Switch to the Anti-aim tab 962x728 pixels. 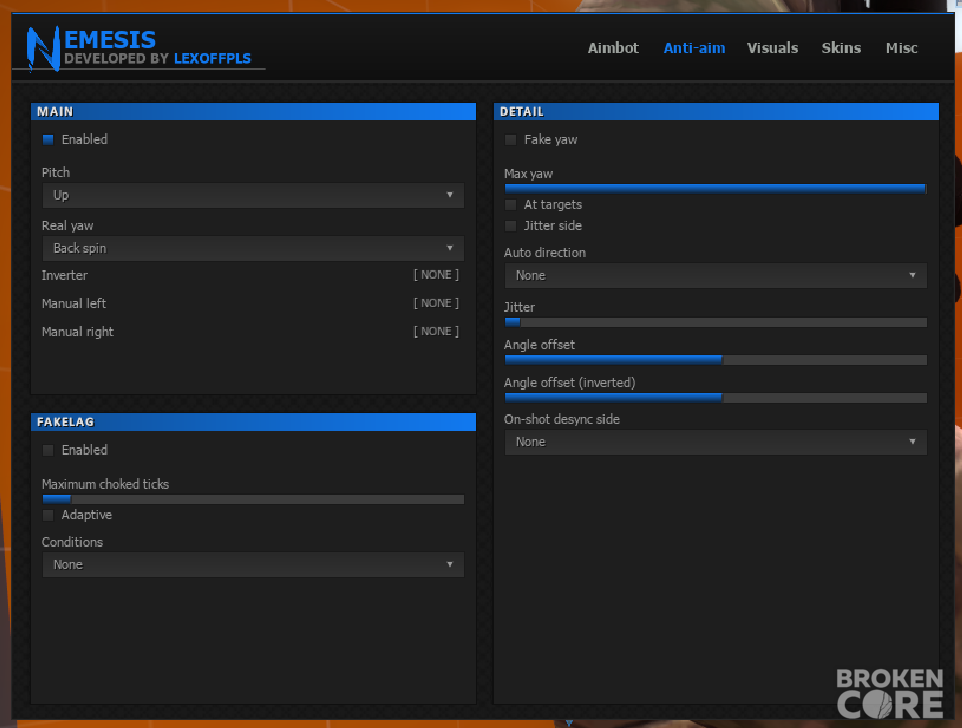(x=694, y=48)
